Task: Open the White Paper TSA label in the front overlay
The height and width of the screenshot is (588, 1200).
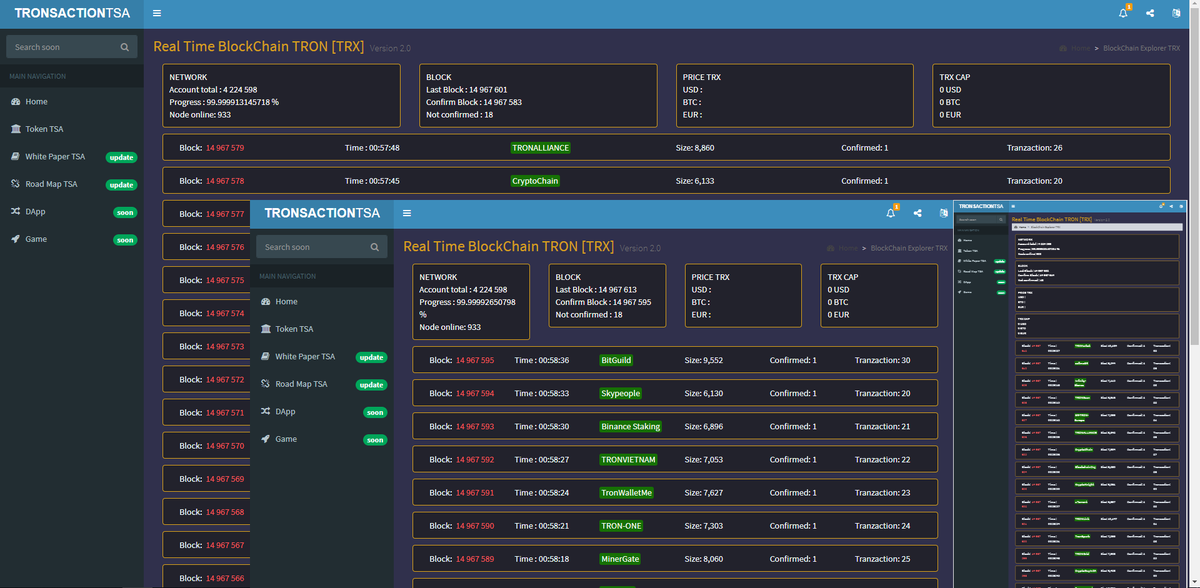Action: (x=305, y=357)
